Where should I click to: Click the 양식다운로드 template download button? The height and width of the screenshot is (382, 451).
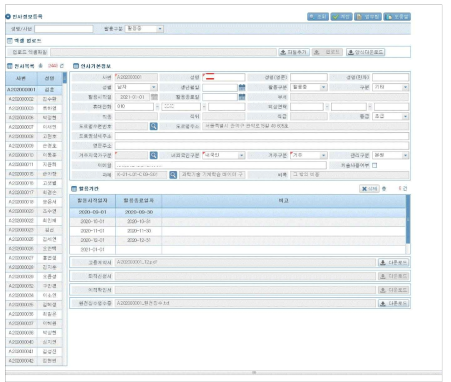pyautogui.click(x=366, y=52)
